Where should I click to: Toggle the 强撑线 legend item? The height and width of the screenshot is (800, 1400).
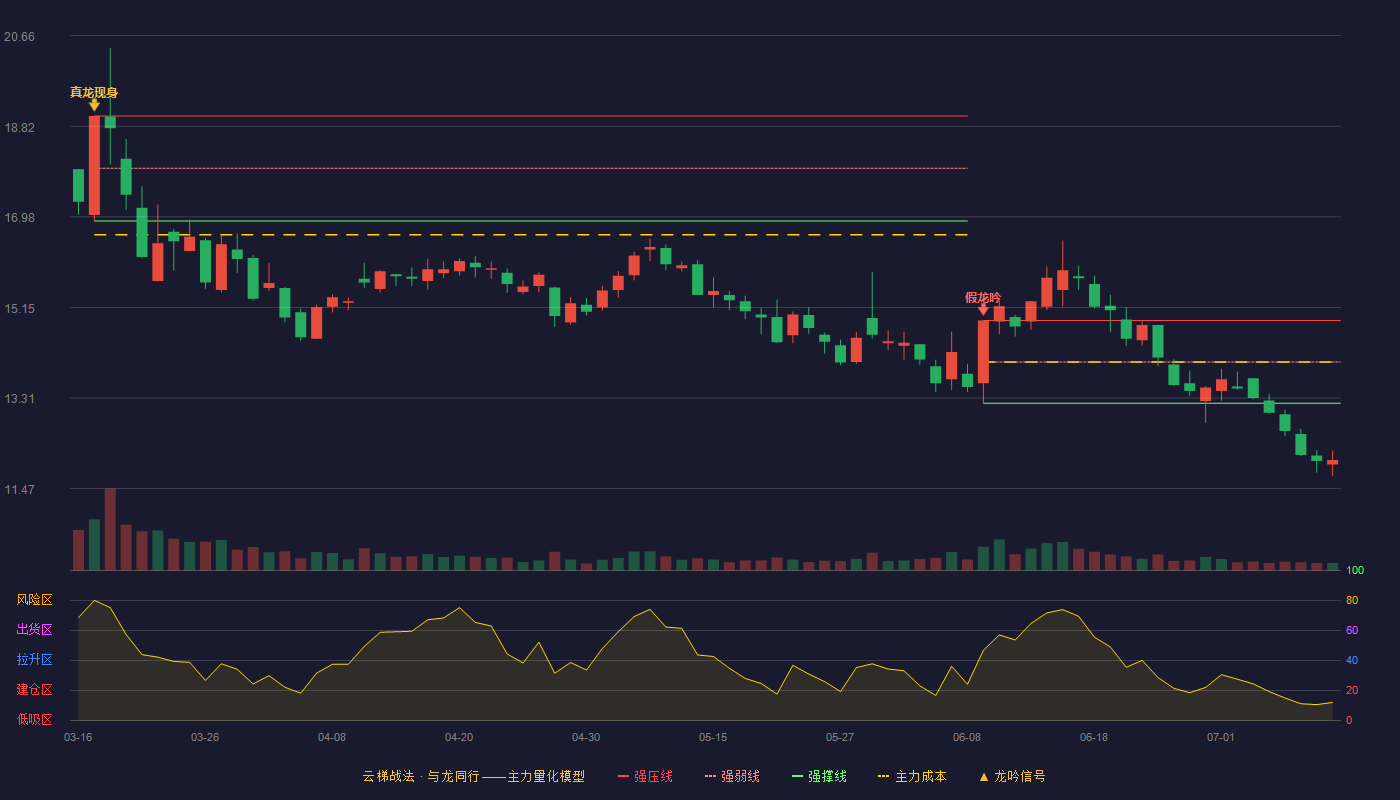(819, 776)
